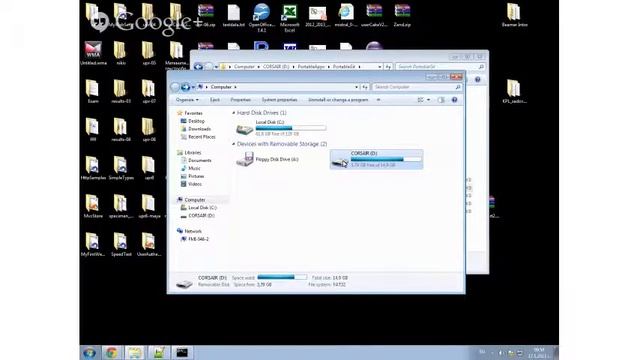Viewport: 640px width, 360px height.
Task: Click System properties in the toolbar
Action: tap(279, 100)
